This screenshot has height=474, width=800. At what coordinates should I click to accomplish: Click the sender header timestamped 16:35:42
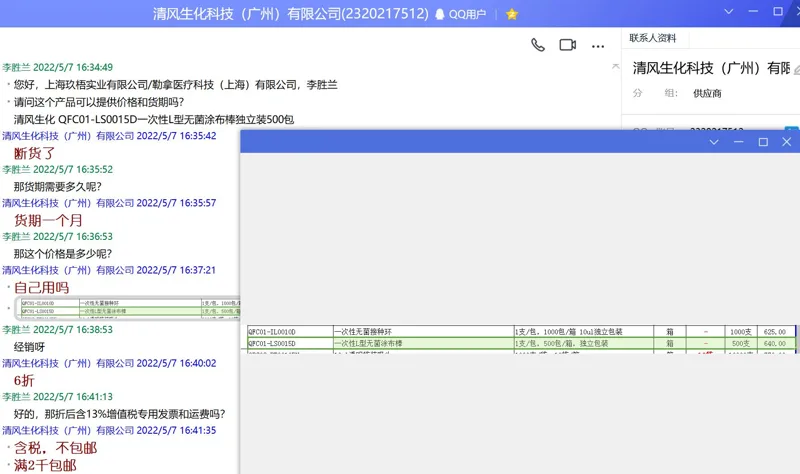click(x=109, y=136)
